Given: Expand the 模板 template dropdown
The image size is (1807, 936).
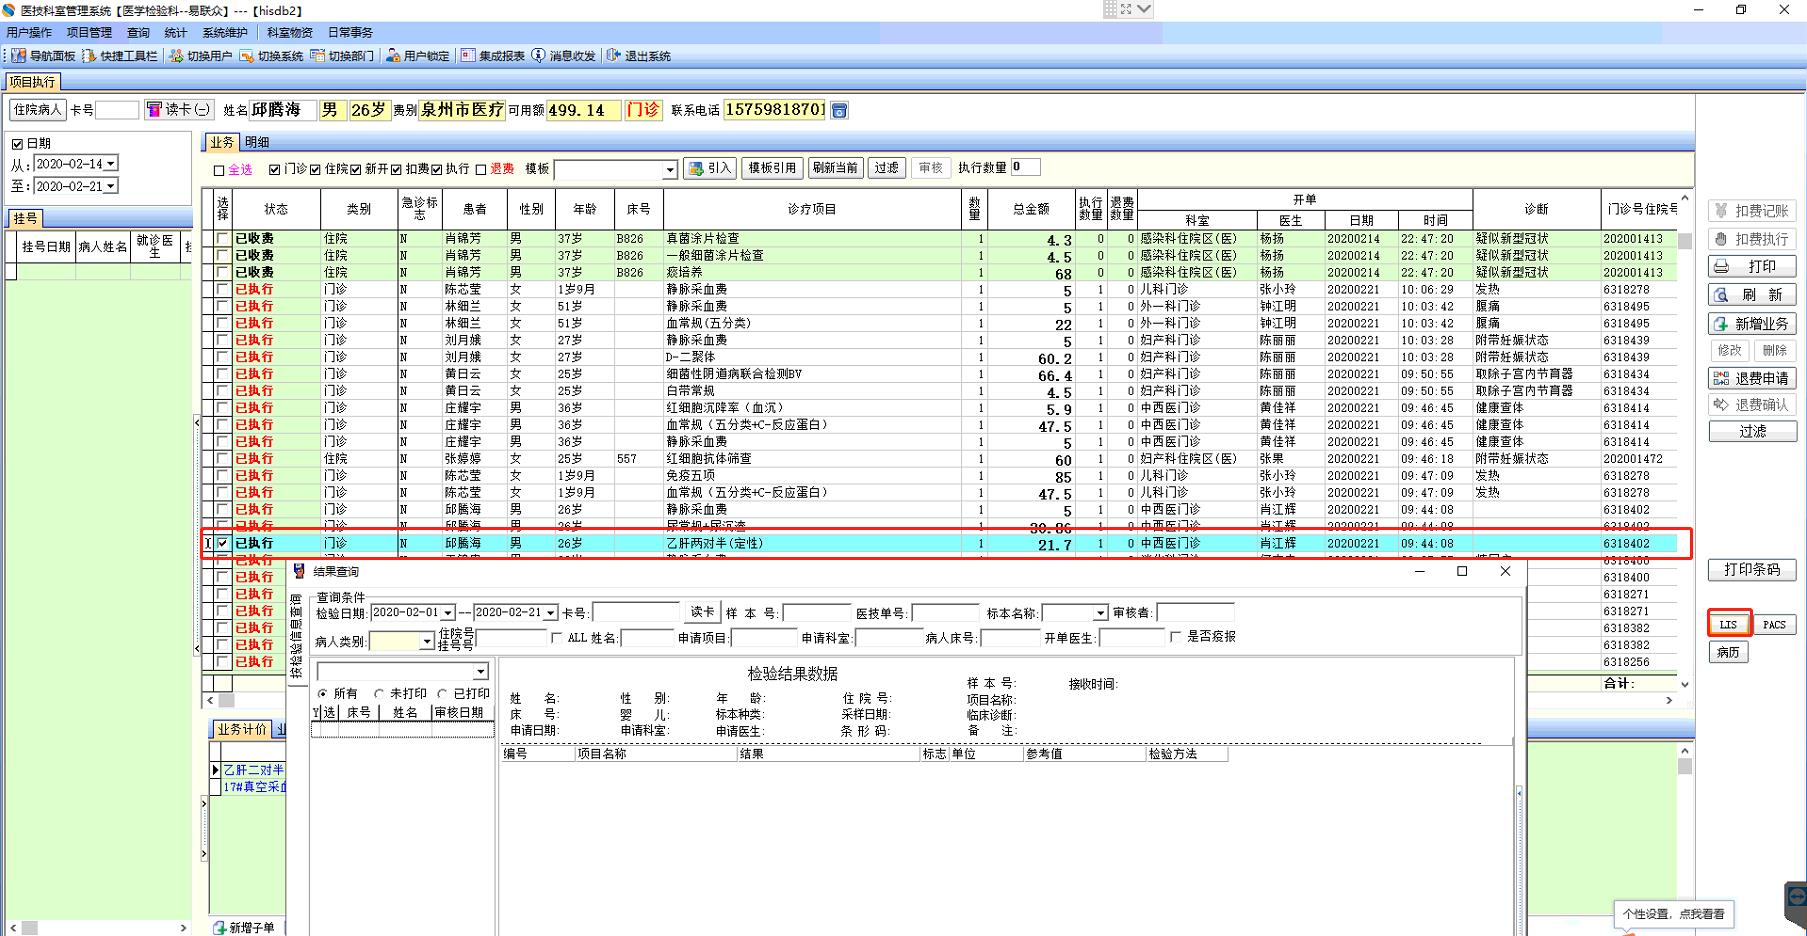Looking at the screenshot, I should pos(670,169).
